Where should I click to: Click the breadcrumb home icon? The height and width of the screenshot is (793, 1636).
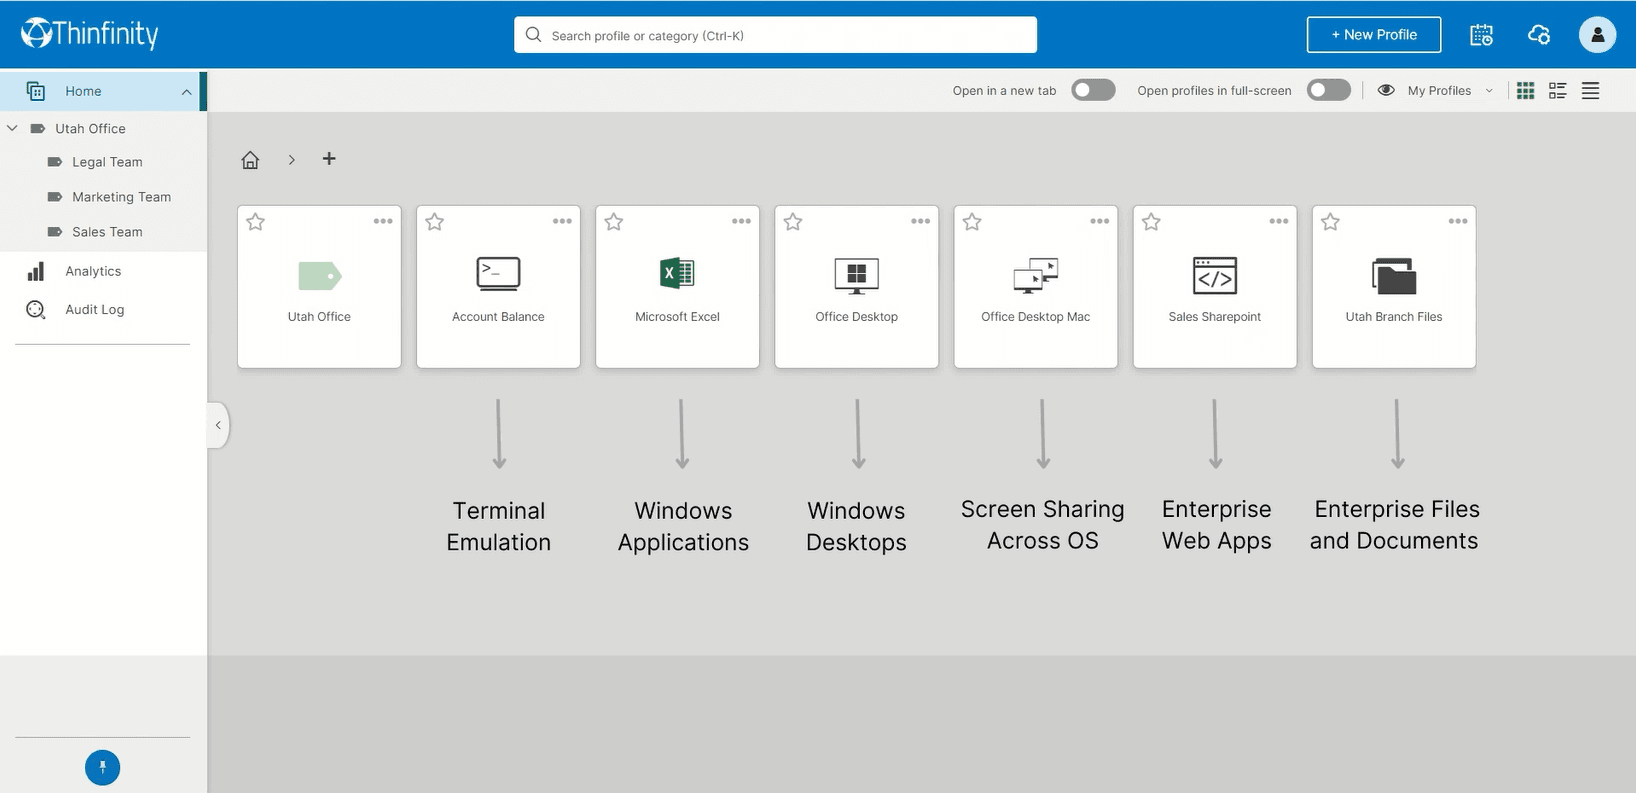click(250, 160)
